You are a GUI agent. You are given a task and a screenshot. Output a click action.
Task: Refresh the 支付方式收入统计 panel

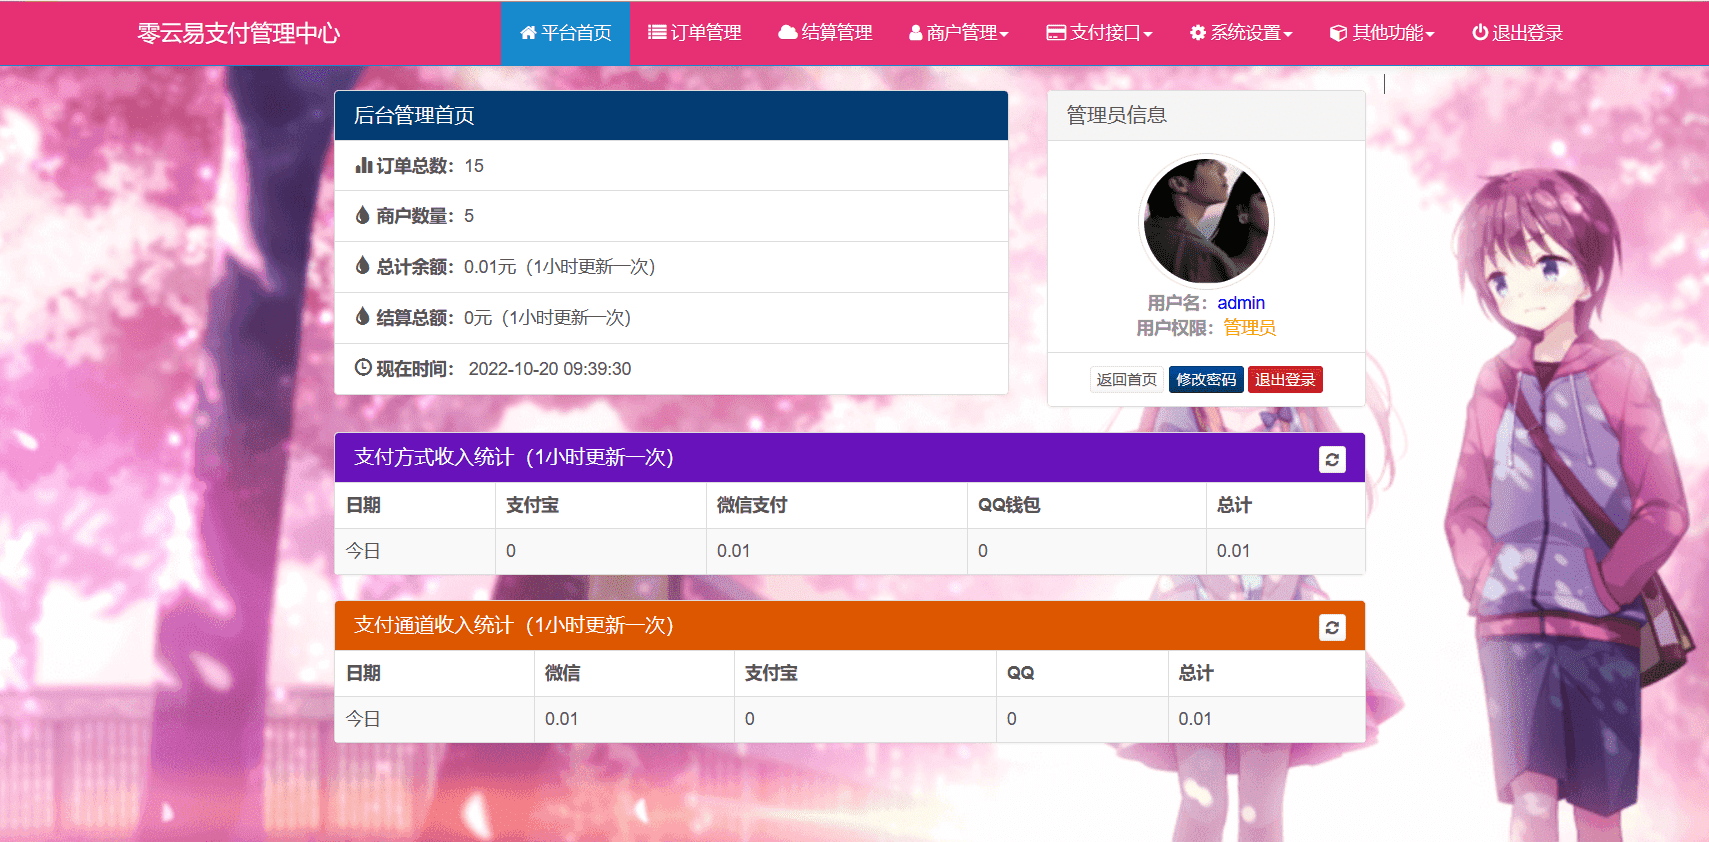coord(1332,459)
